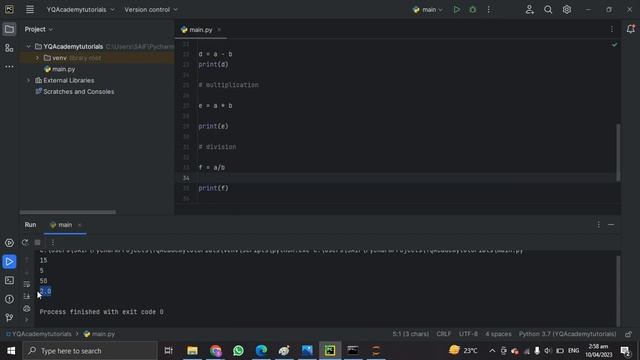Open Search Everywhere magnifier icon
This screenshot has height=360, width=640.
click(548, 9)
